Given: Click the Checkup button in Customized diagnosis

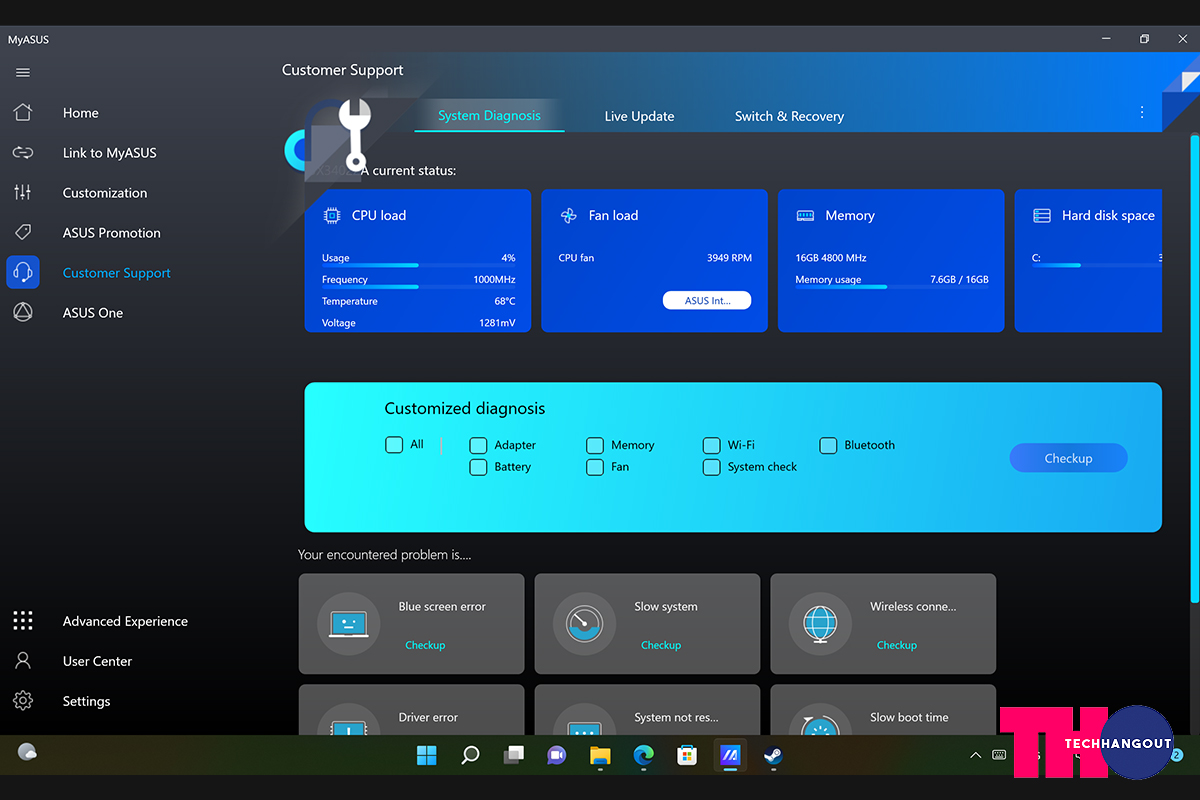Looking at the screenshot, I should point(1068,458).
